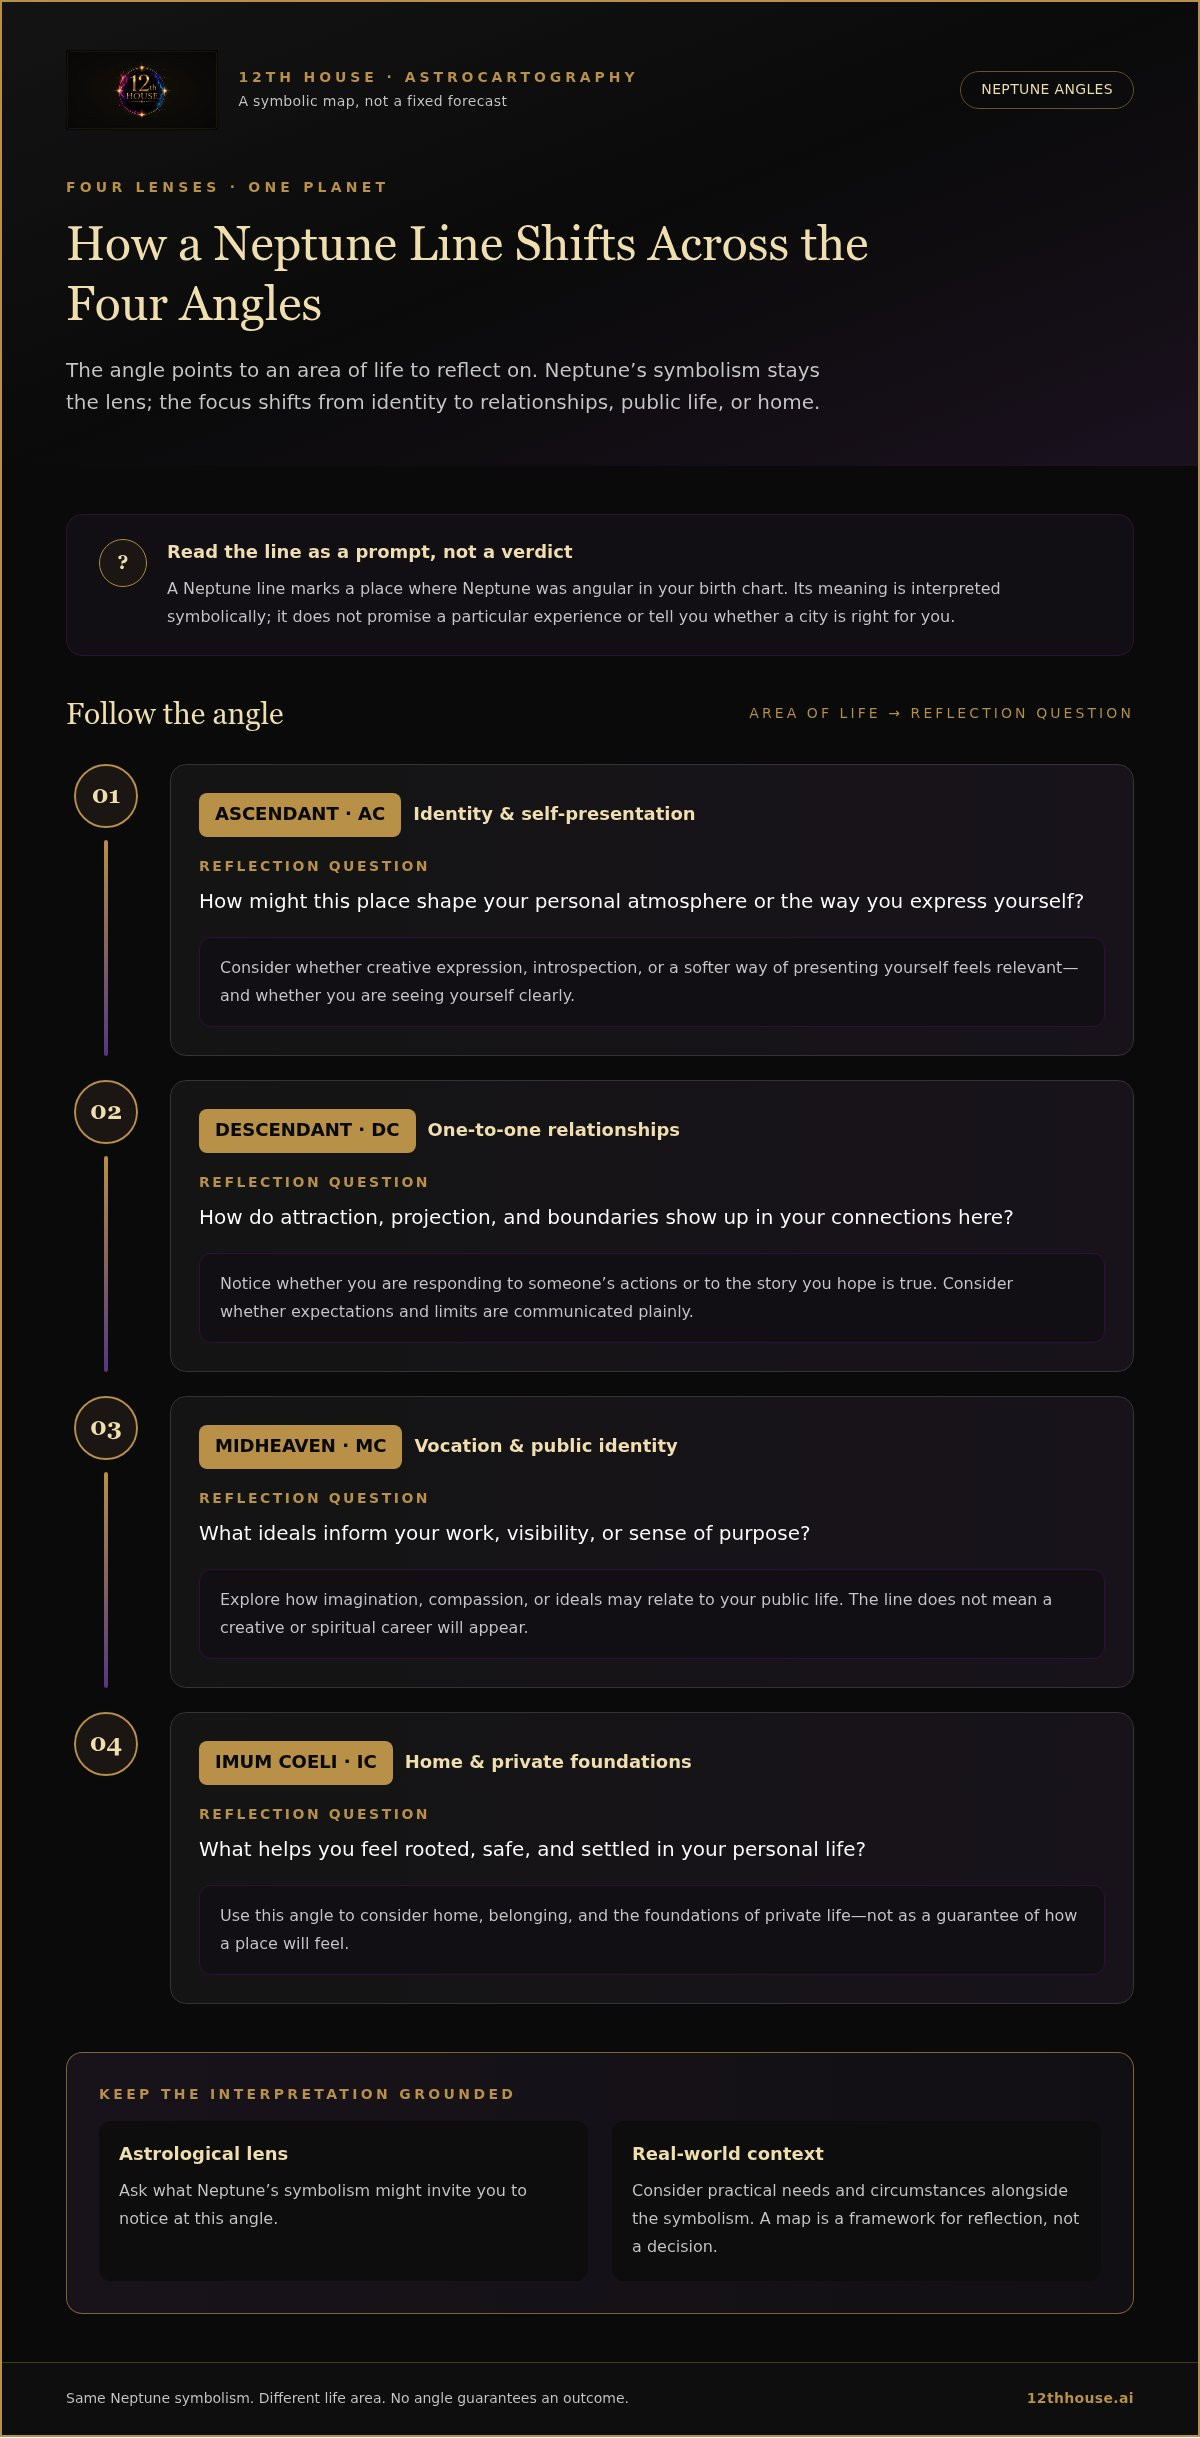Select the step 02 circle marker
Viewport: 1200px width, 2438px height.
(106, 1112)
